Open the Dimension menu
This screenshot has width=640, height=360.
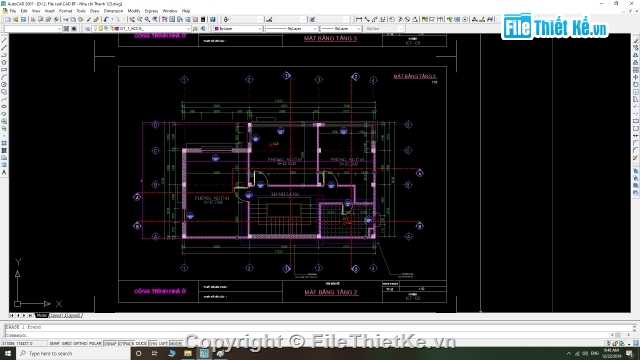click(113, 11)
